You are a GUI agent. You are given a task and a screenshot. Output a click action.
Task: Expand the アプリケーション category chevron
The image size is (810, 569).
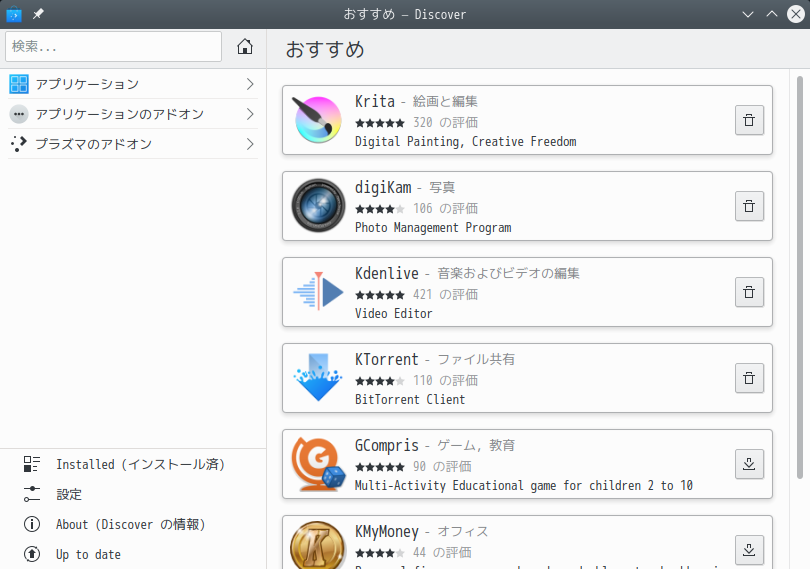(x=250, y=84)
